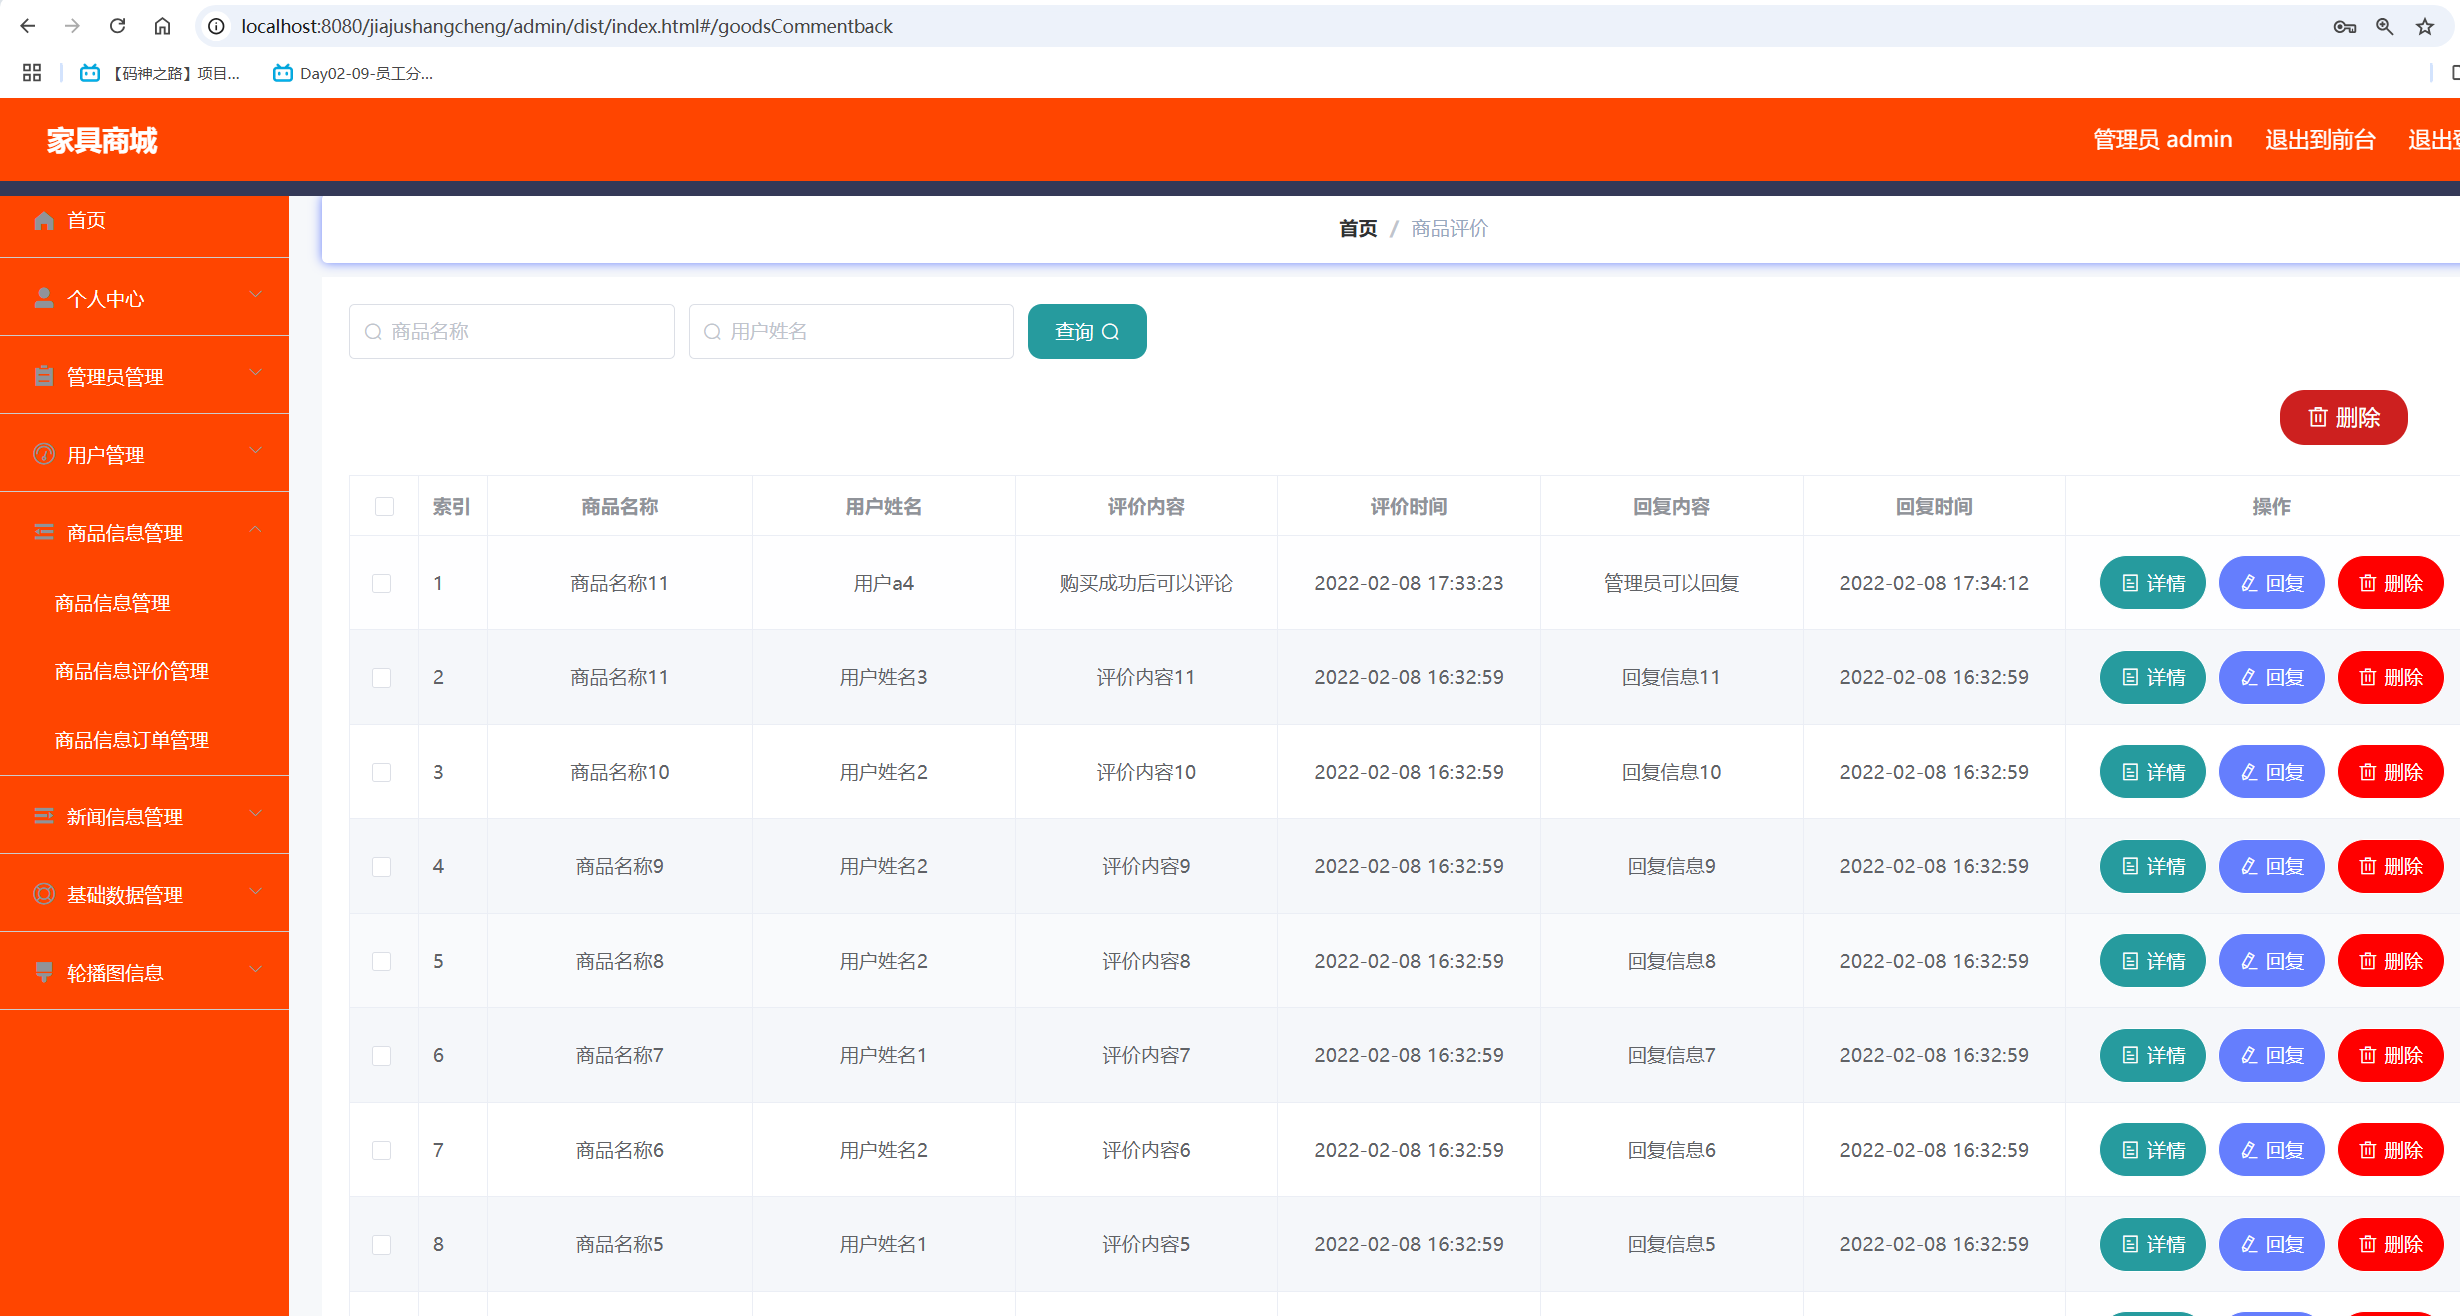Image resolution: width=2460 pixels, height=1316 pixels.
Task: Click 详情 button for row 2
Action: pyautogui.click(x=2152, y=677)
